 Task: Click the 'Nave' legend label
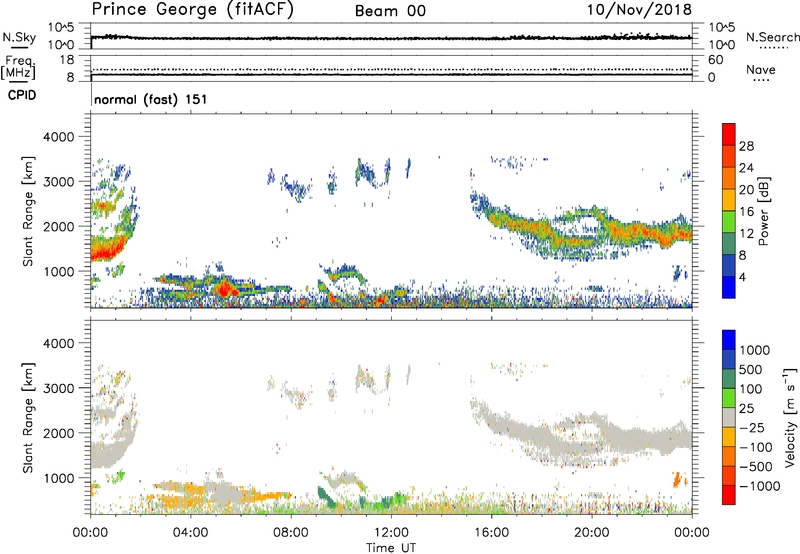click(x=760, y=70)
